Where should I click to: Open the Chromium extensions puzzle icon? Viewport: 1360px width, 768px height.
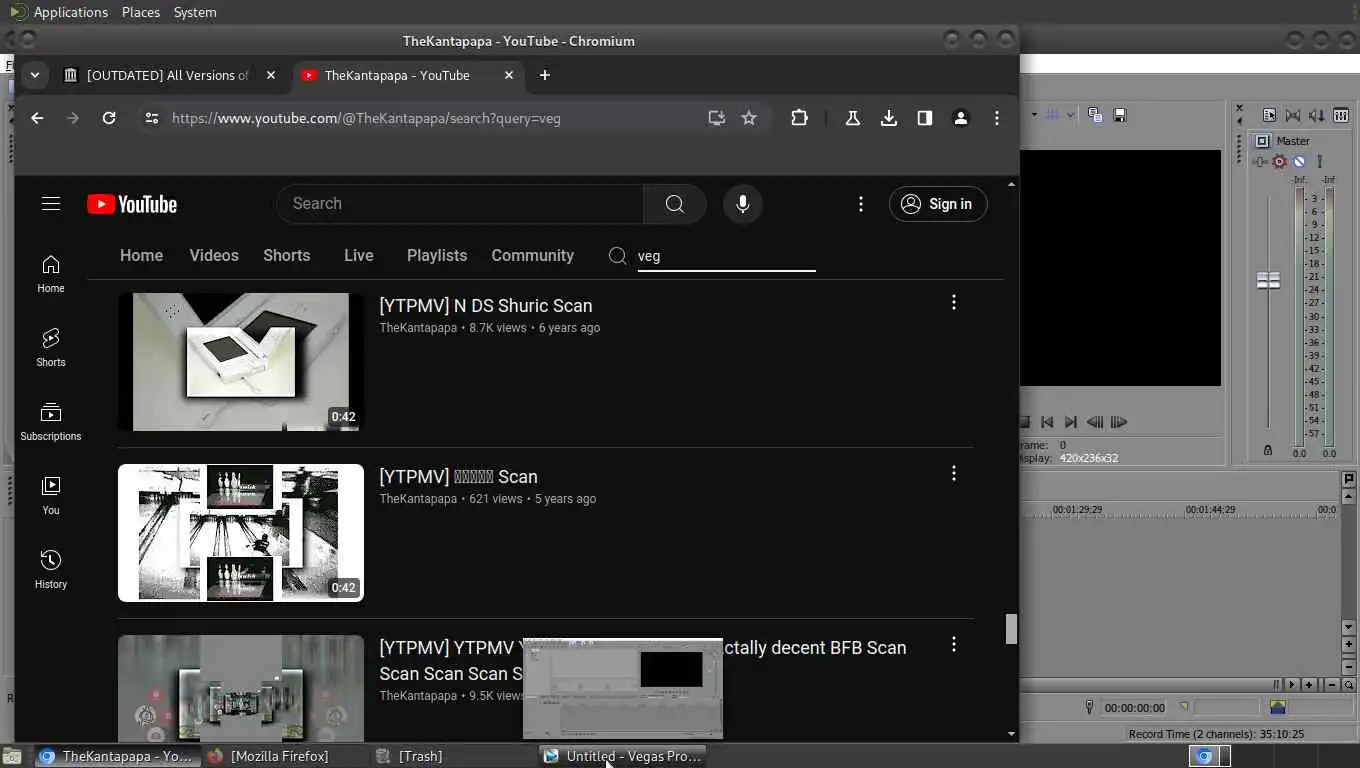799,118
